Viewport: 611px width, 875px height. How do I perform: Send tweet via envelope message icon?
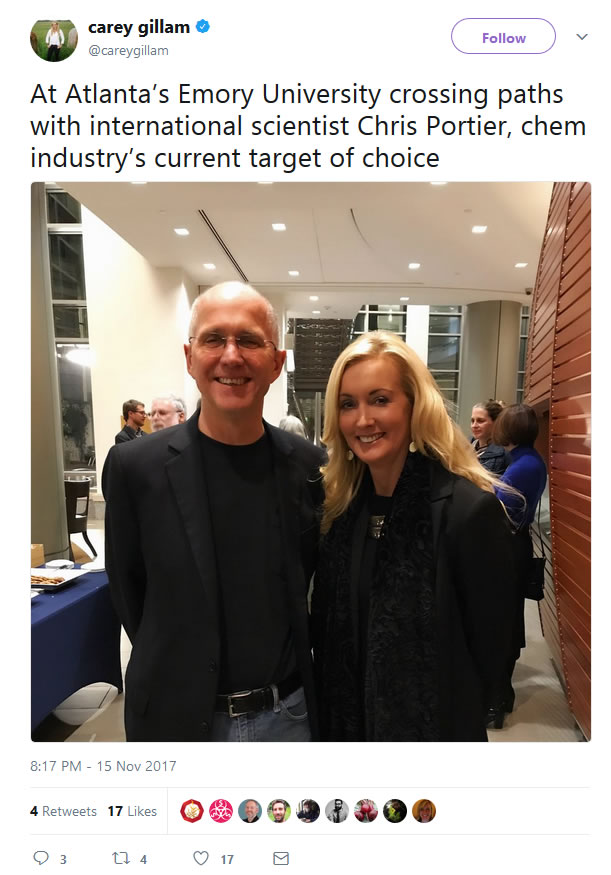(281, 858)
